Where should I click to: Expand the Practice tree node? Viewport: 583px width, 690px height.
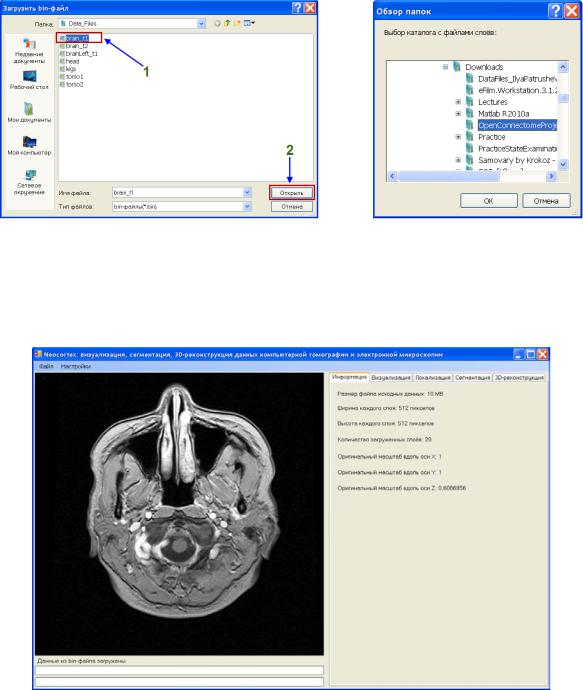click(x=458, y=137)
